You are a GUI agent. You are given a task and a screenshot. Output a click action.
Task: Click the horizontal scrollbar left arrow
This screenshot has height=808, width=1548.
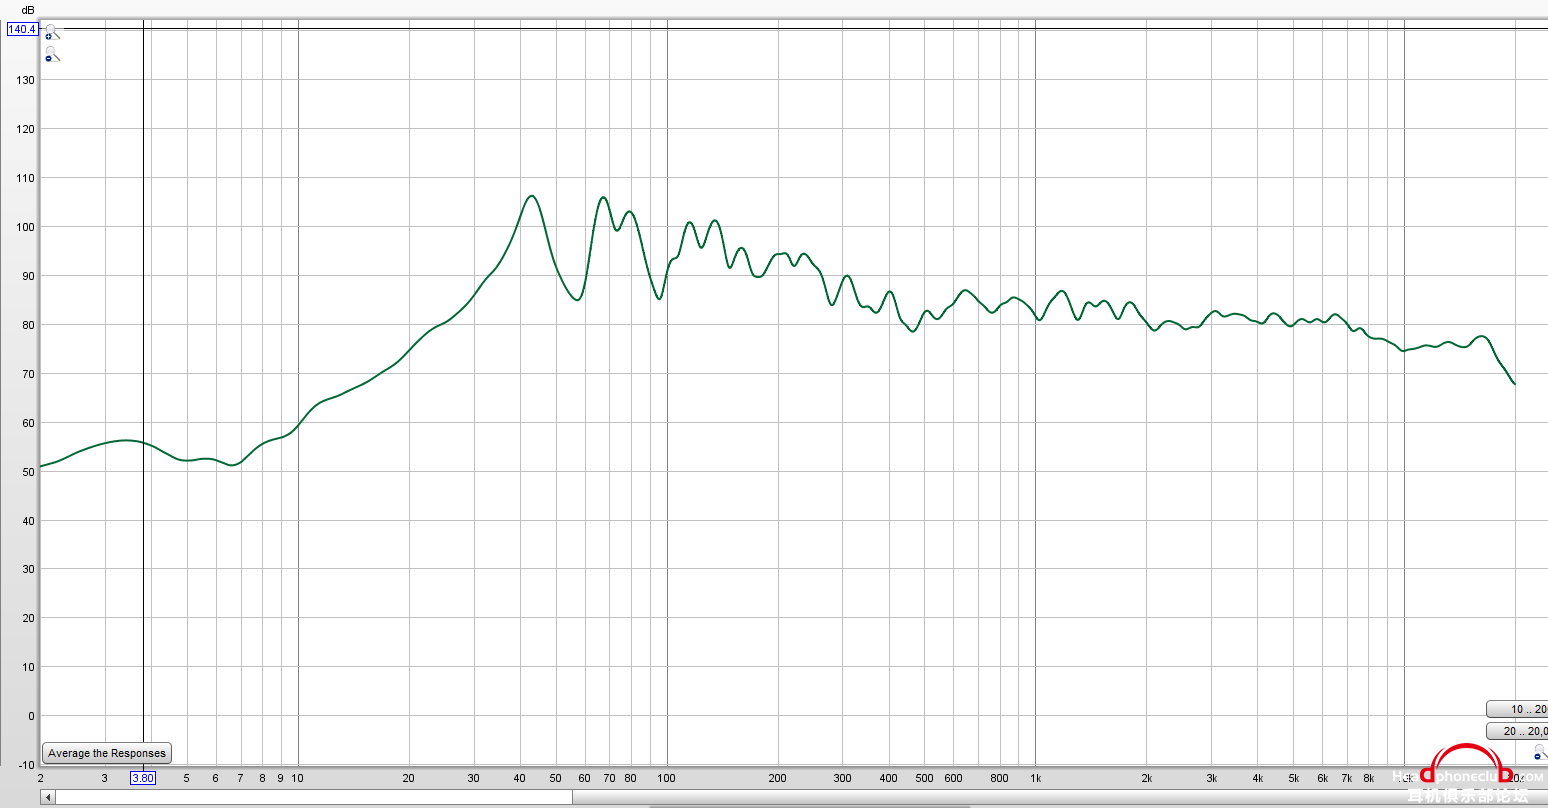click(47, 797)
